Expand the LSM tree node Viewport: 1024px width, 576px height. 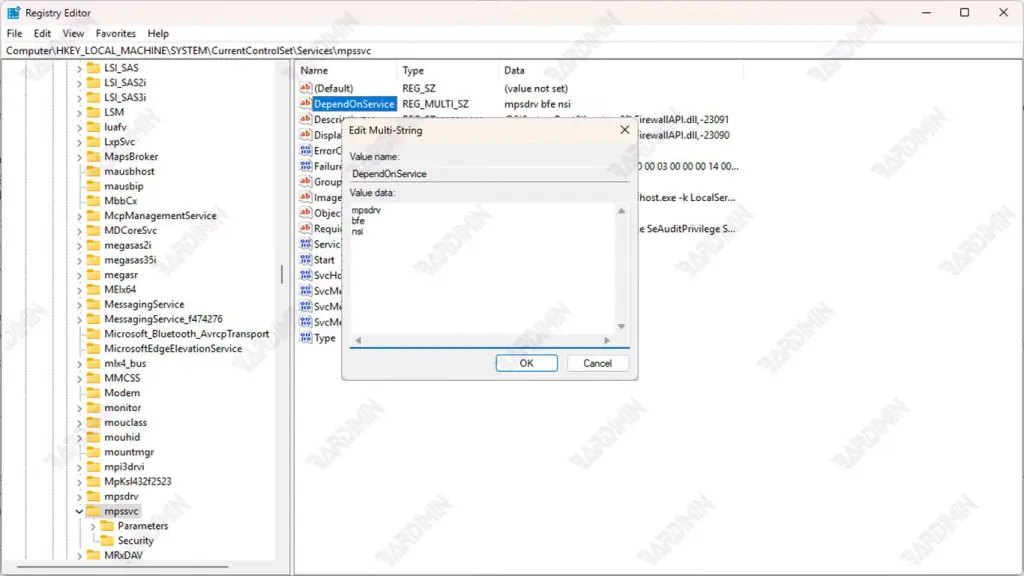pyautogui.click(x=79, y=112)
